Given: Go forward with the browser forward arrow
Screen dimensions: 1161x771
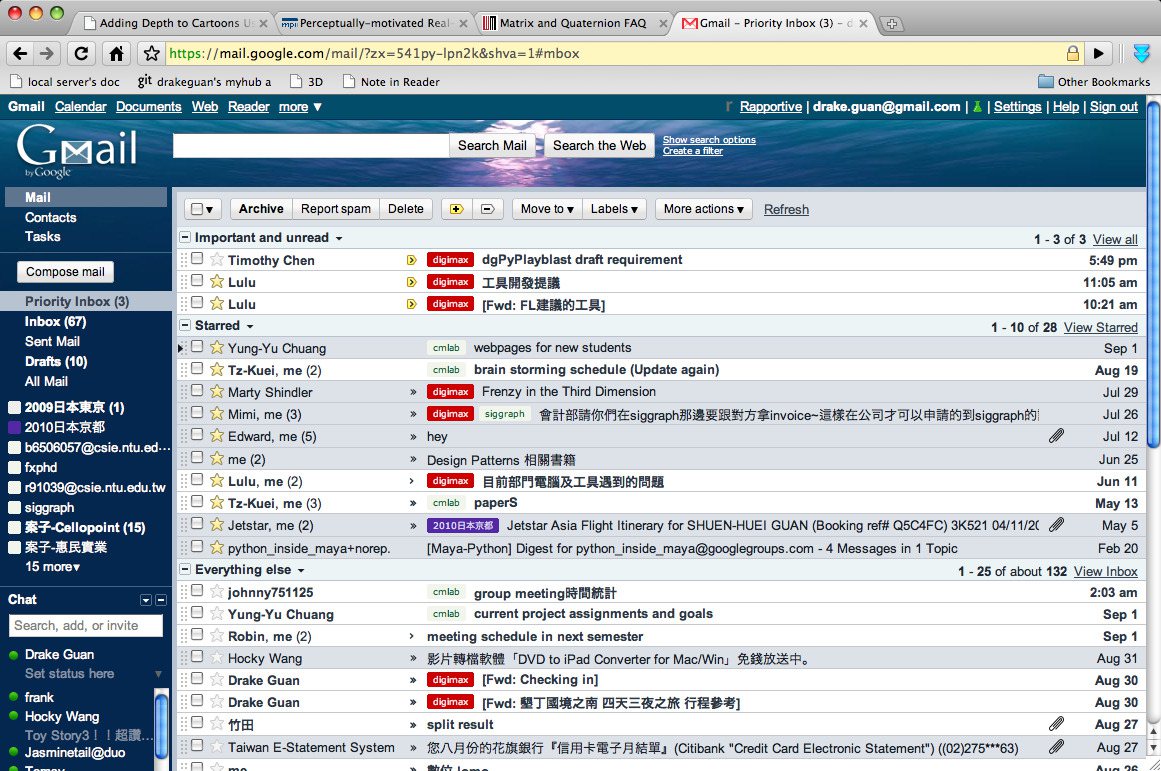Looking at the screenshot, I should [47, 53].
